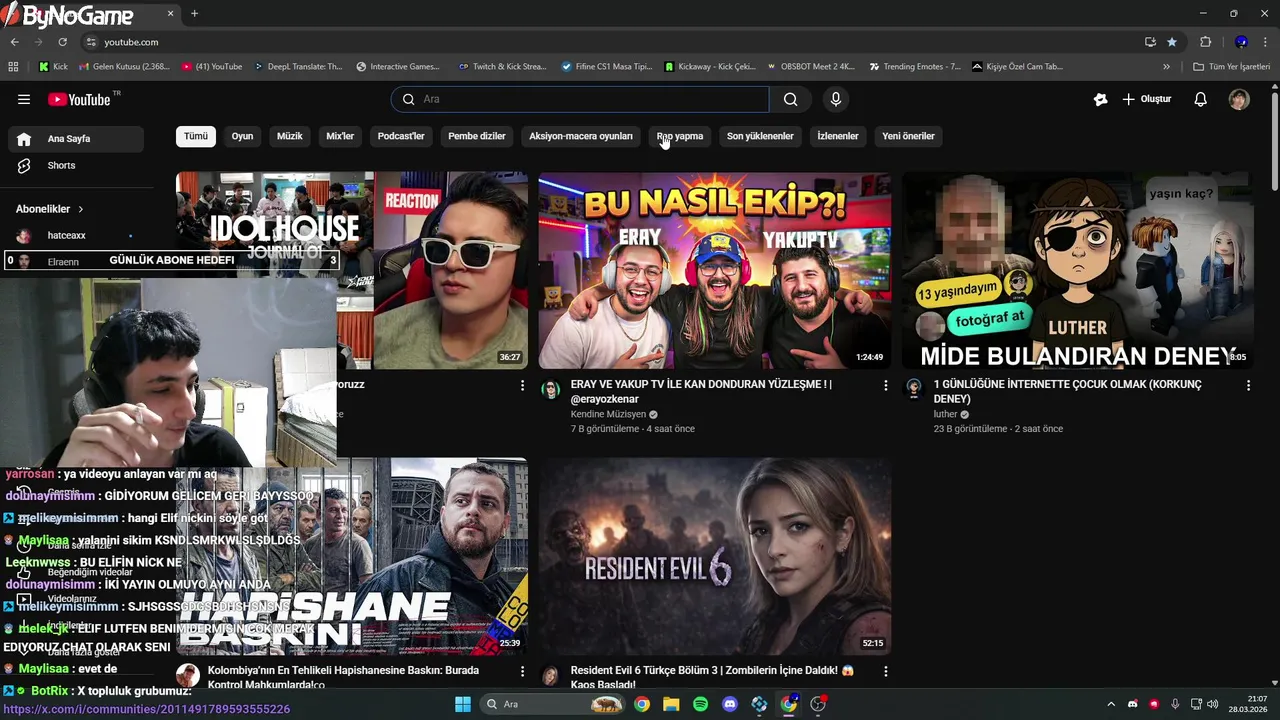Open the YouTube hamburger guide menu

24,99
